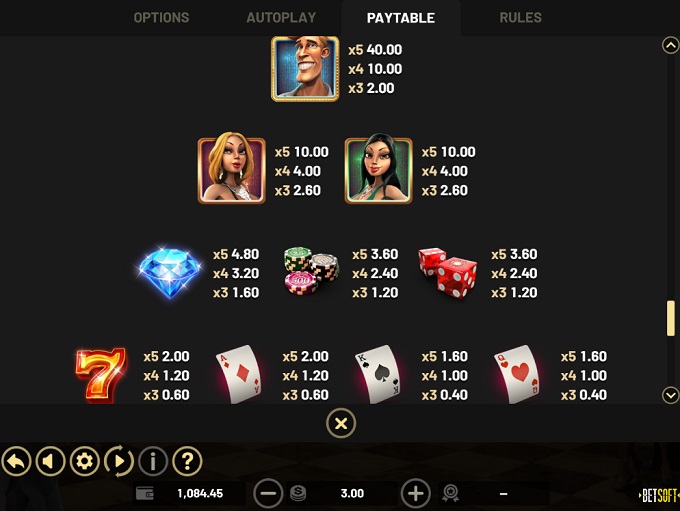Select the Paytable tab
Screen dimensions: 680x511
coord(401,18)
